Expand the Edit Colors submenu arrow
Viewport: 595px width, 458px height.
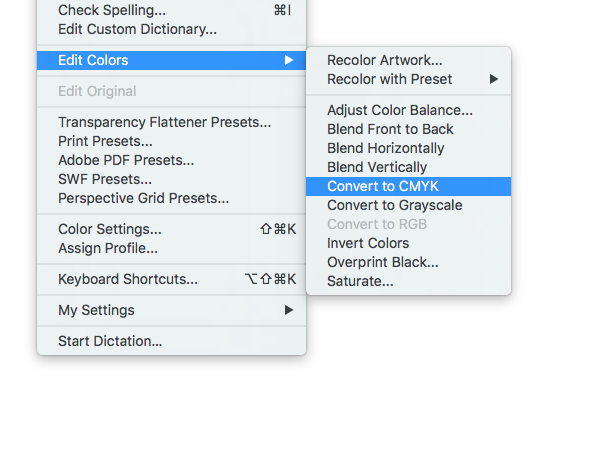tap(289, 60)
